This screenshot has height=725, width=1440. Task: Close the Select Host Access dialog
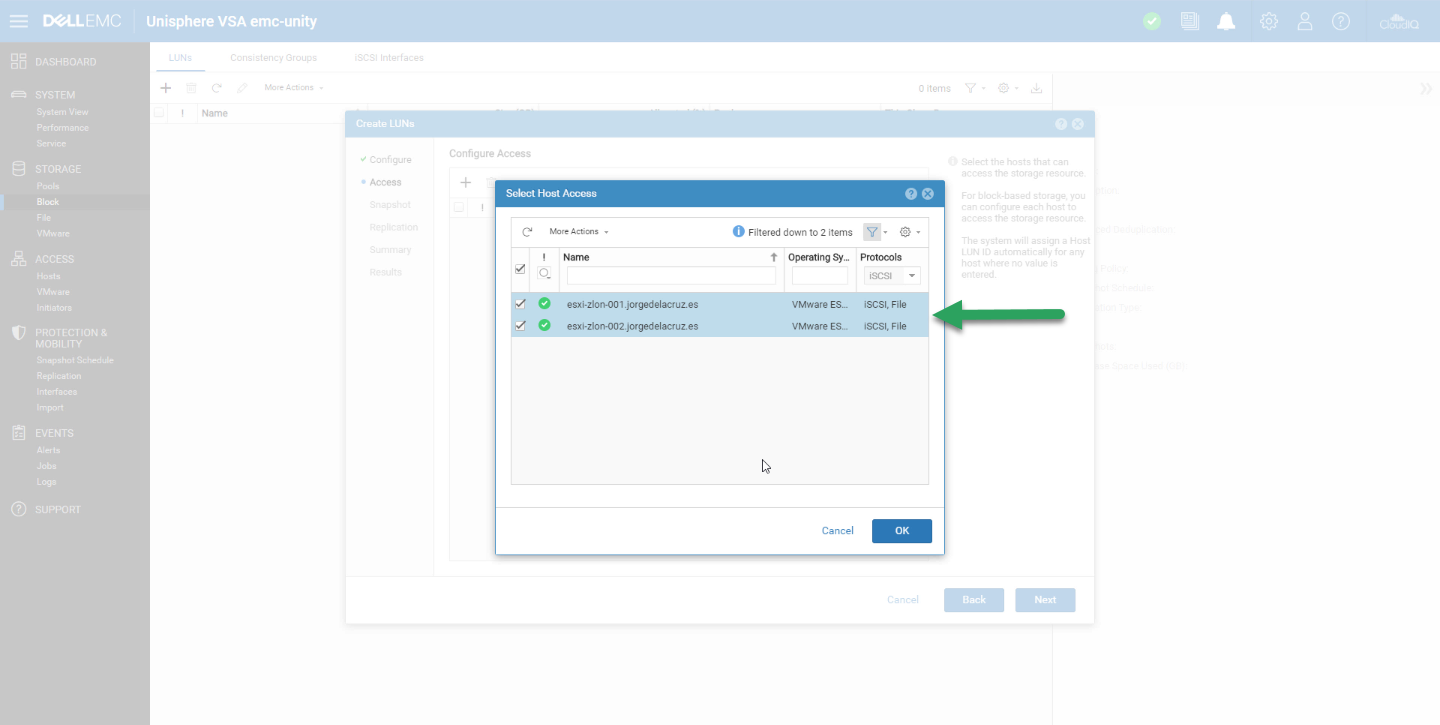tap(927, 194)
